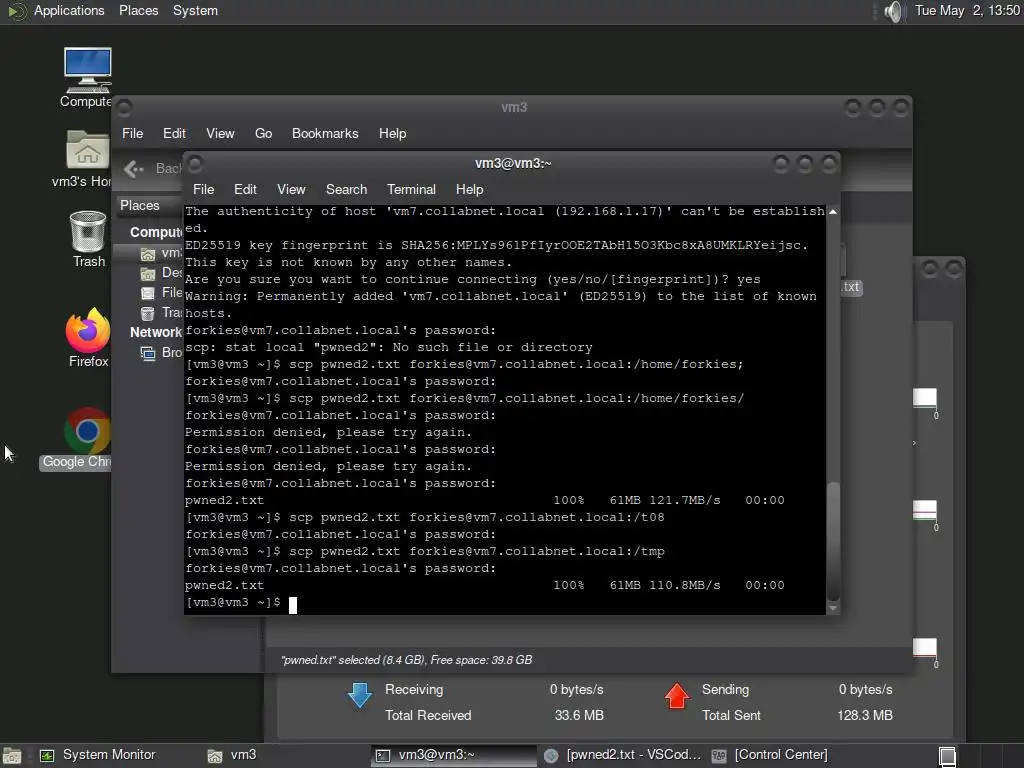Click the vm3 file manager window menu button
Screen dimensions: 1024x768
(x=124, y=108)
